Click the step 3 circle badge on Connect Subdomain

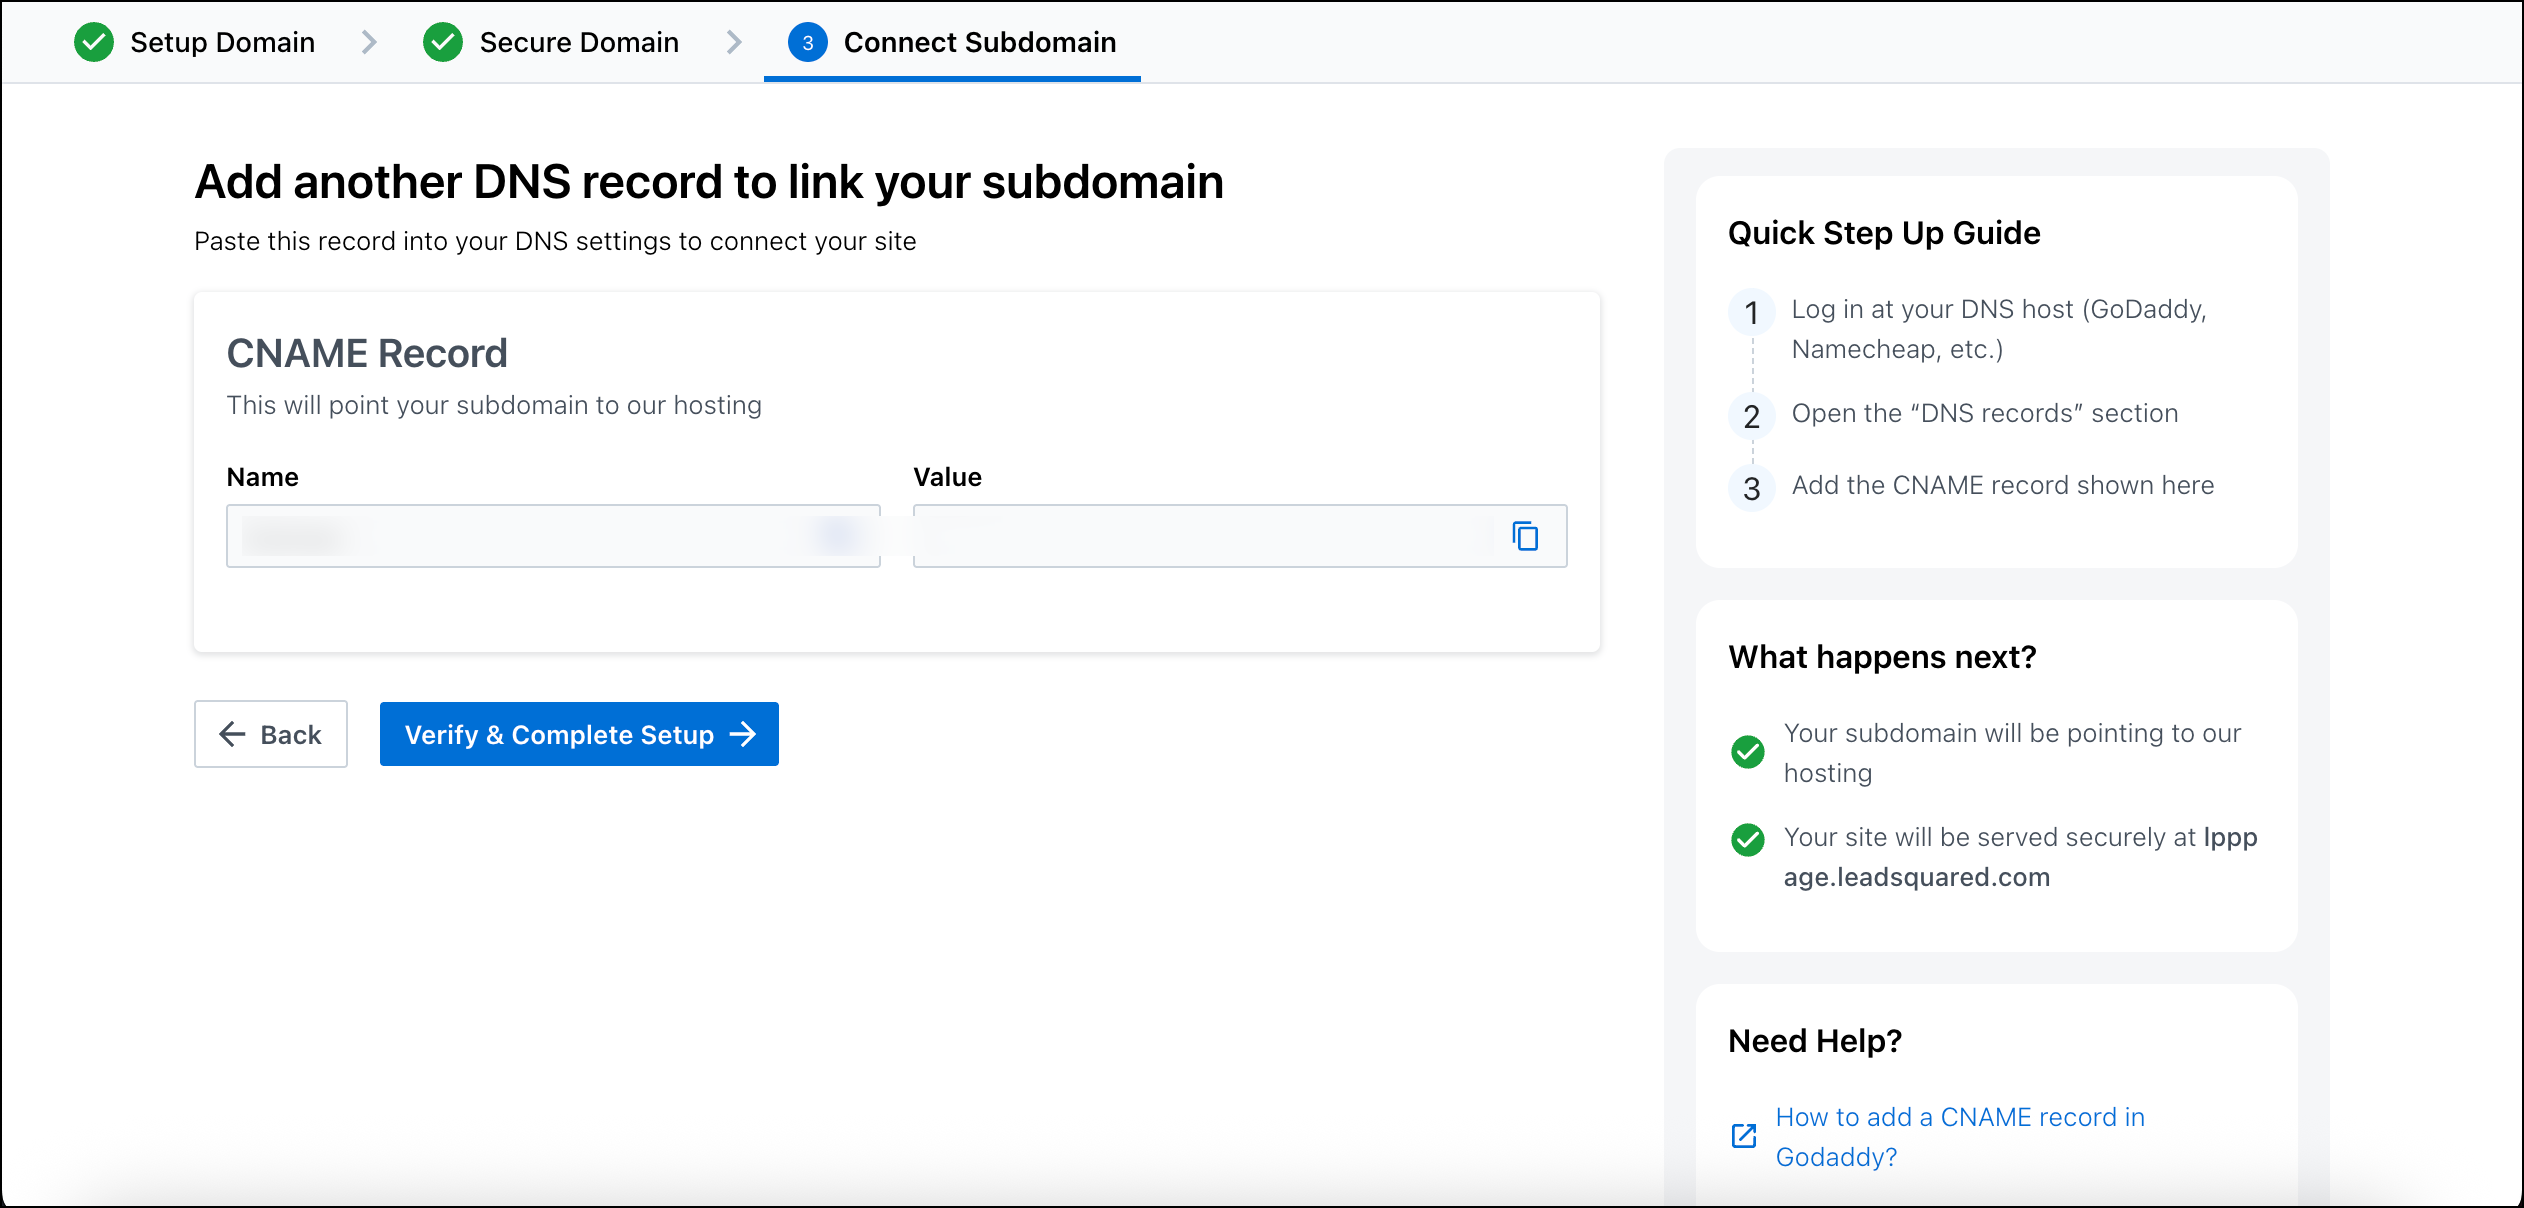pos(807,42)
